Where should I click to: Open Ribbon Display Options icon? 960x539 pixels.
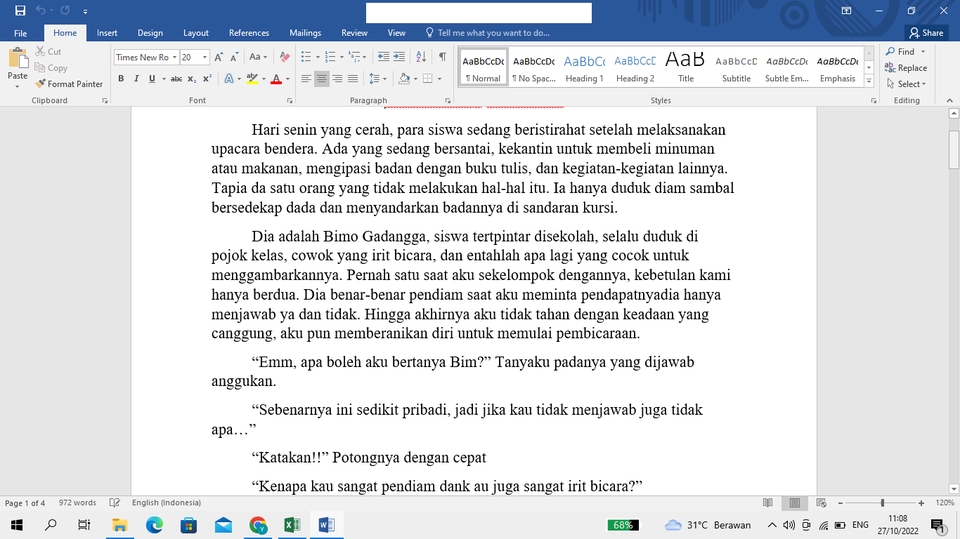pyautogui.click(x=846, y=10)
